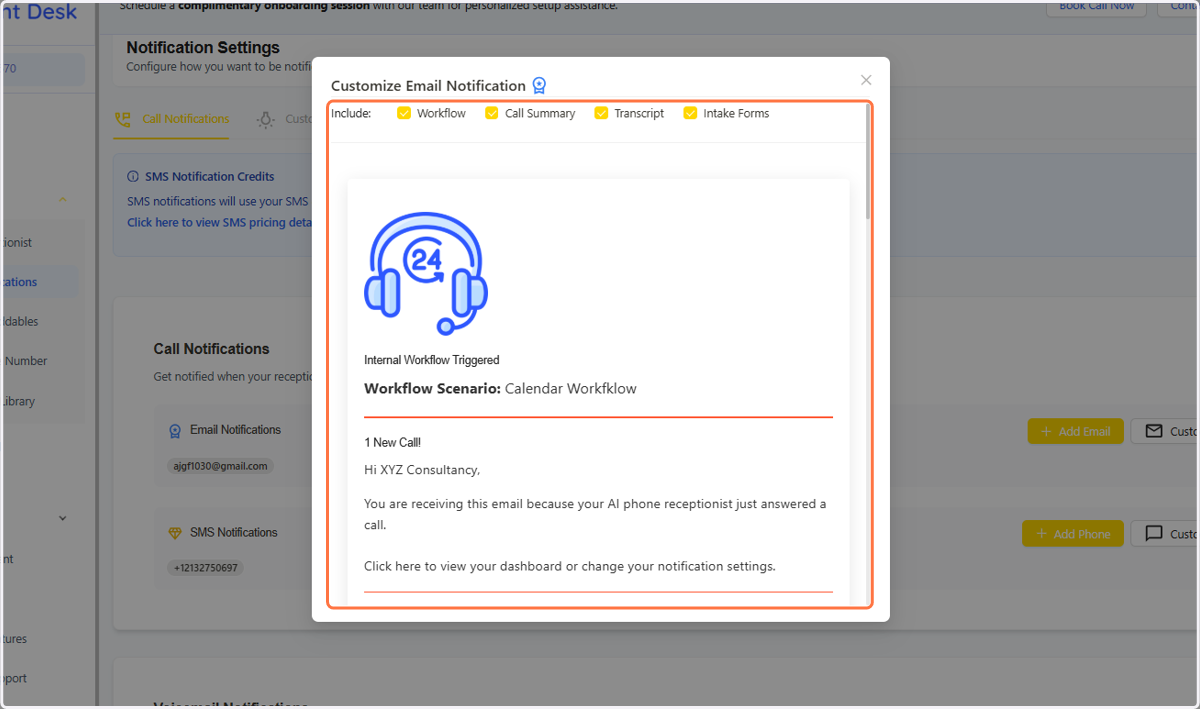The width and height of the screenshot is (1200, 709).
Task: Click the Add Phone button
Action: click(x=1072, y=533)
